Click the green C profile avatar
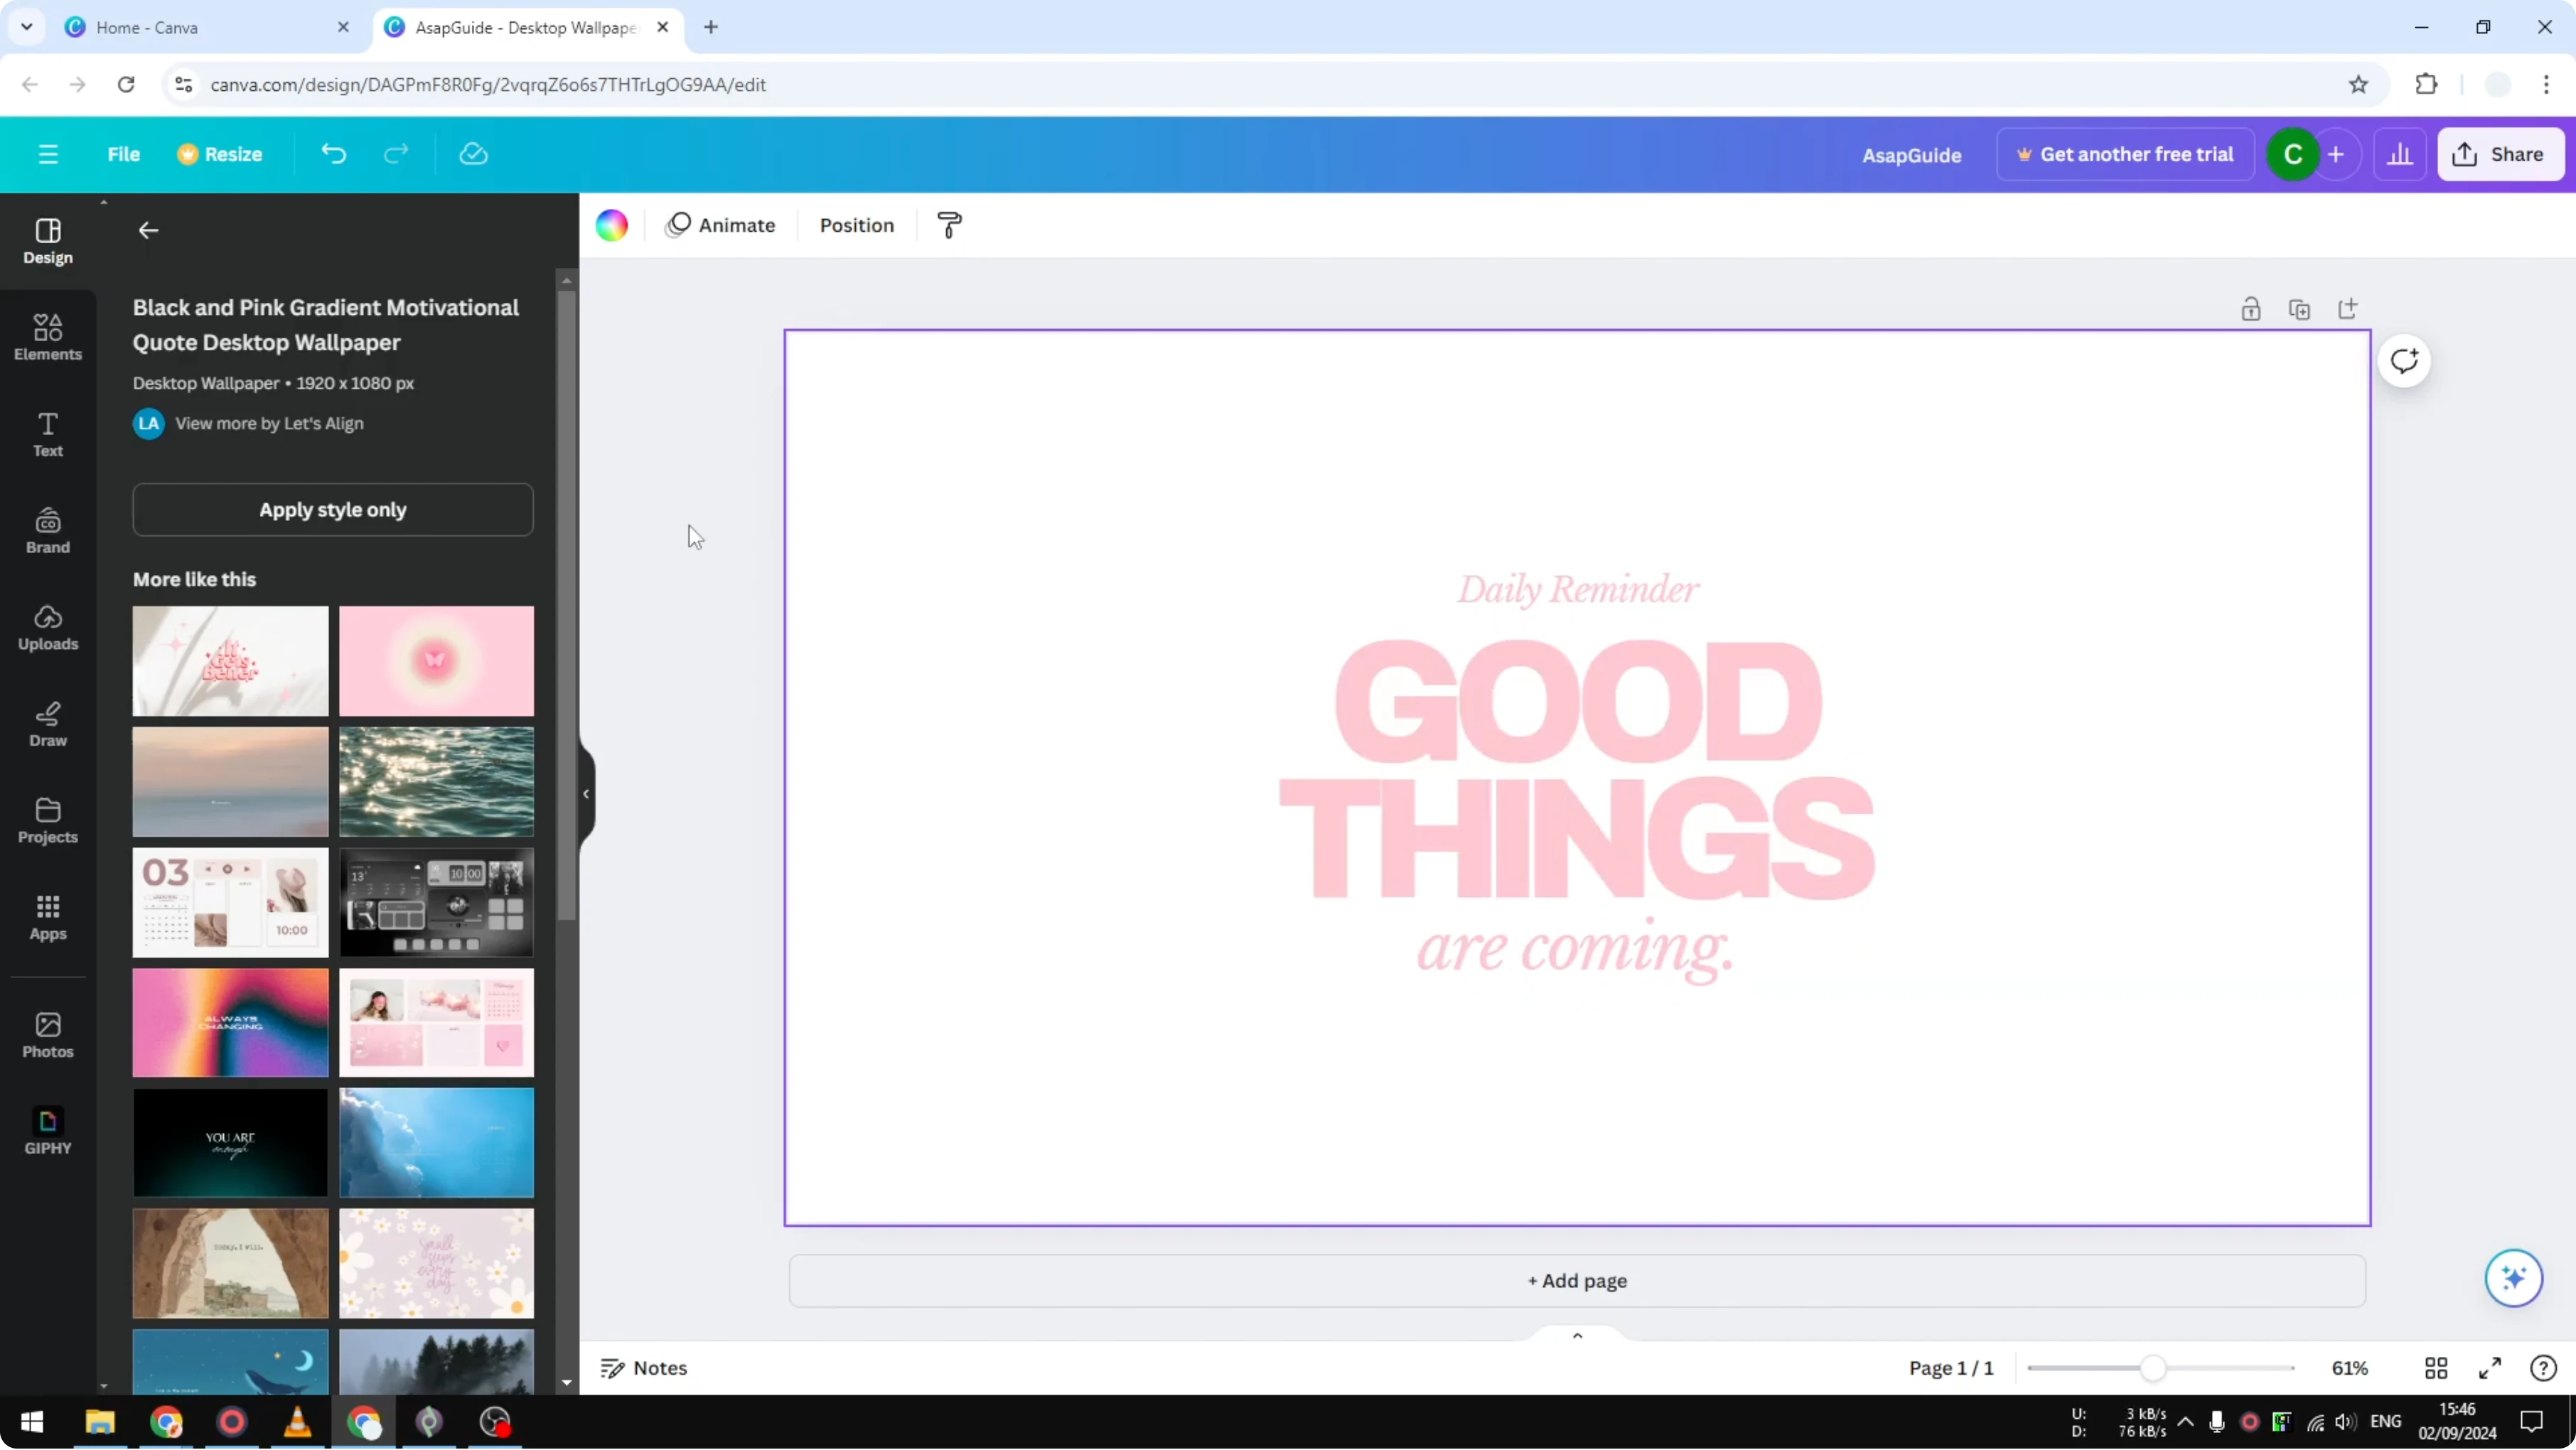 tap(2292, 154)
